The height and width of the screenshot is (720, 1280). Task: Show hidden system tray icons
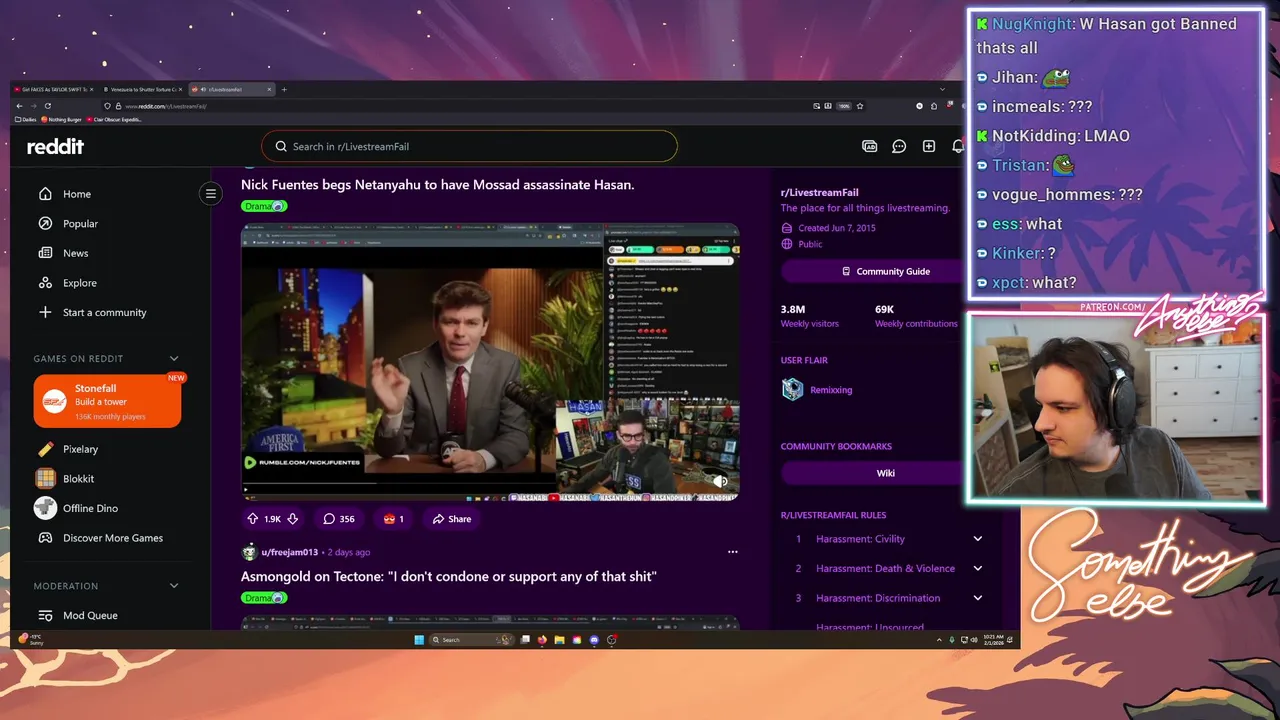939,640
